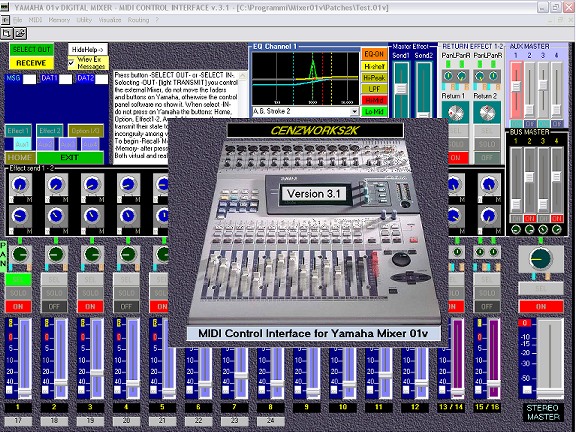The image size is (576, 432).
Task: Click channel 3 lower effect send knob
Action: tap(92, 216)
